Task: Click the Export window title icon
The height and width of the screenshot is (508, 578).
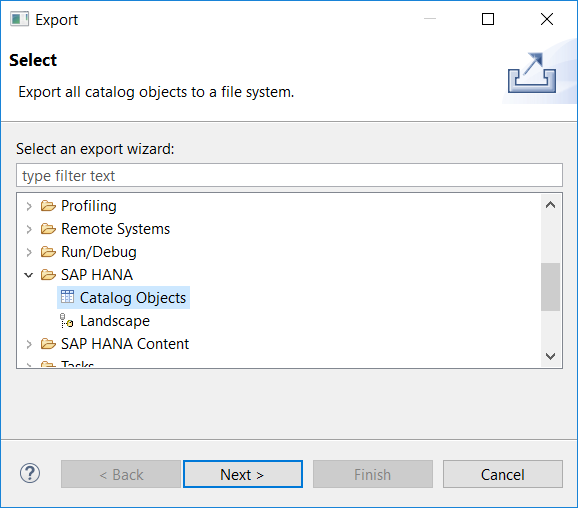Action: tap(20, 19)
